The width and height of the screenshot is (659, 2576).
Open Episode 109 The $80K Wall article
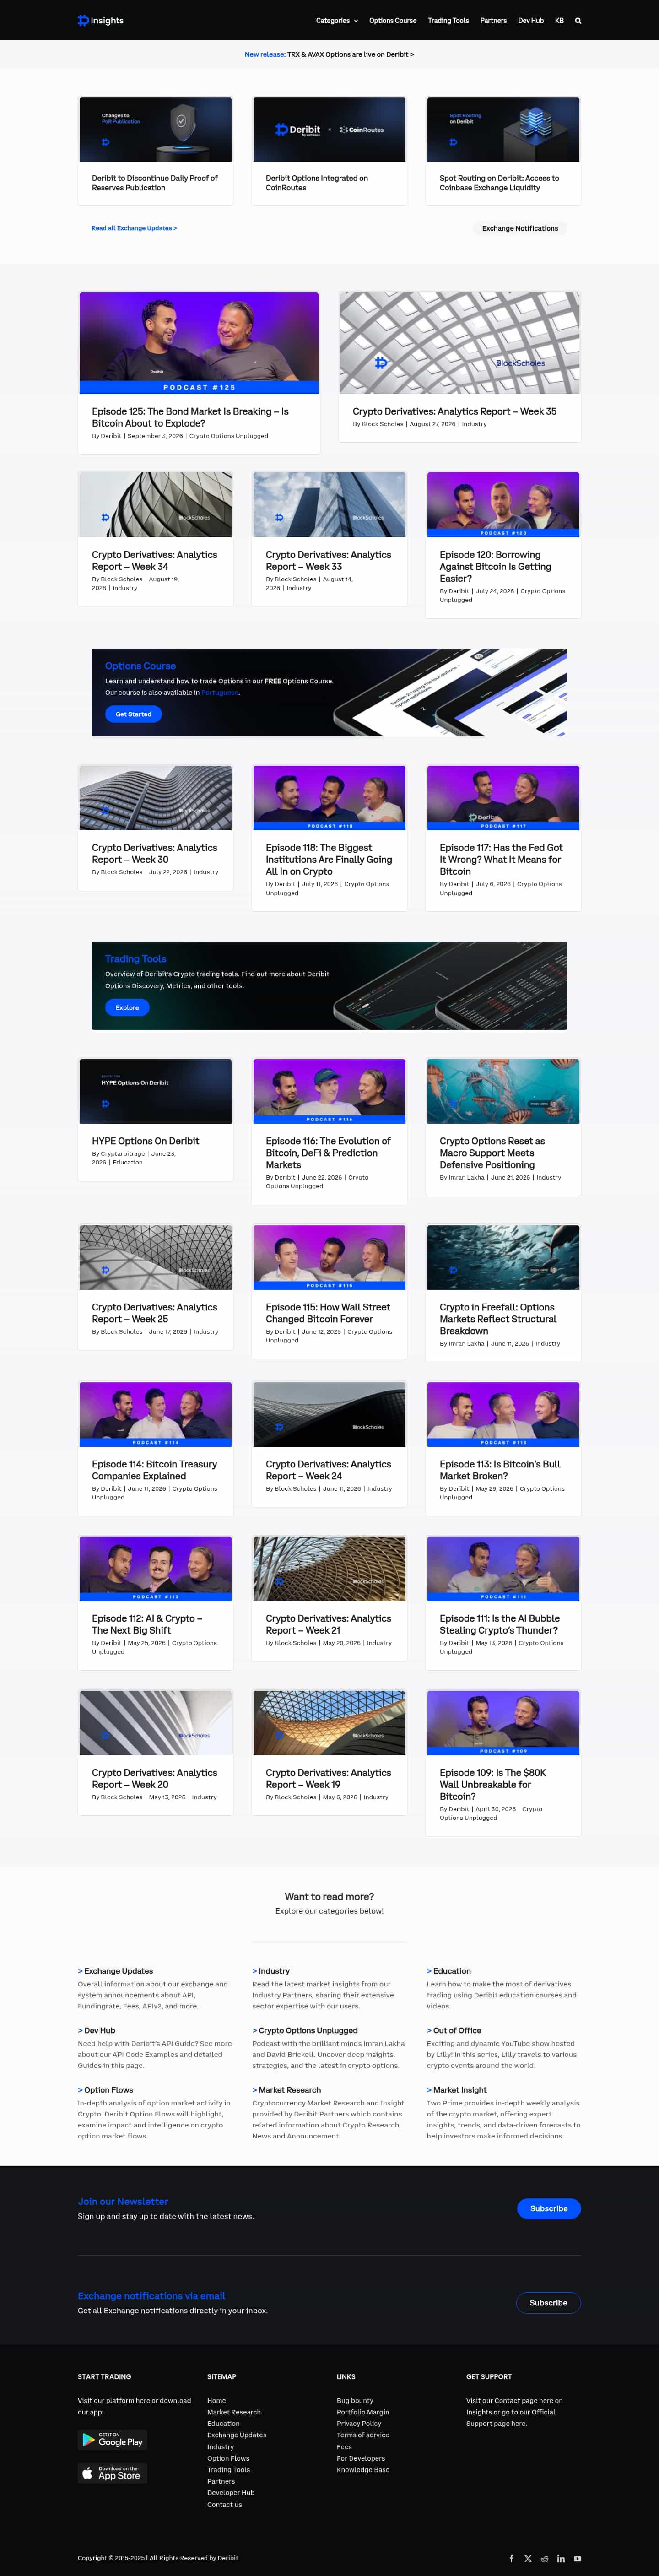pyautogui.click(x=493, y=1784)
